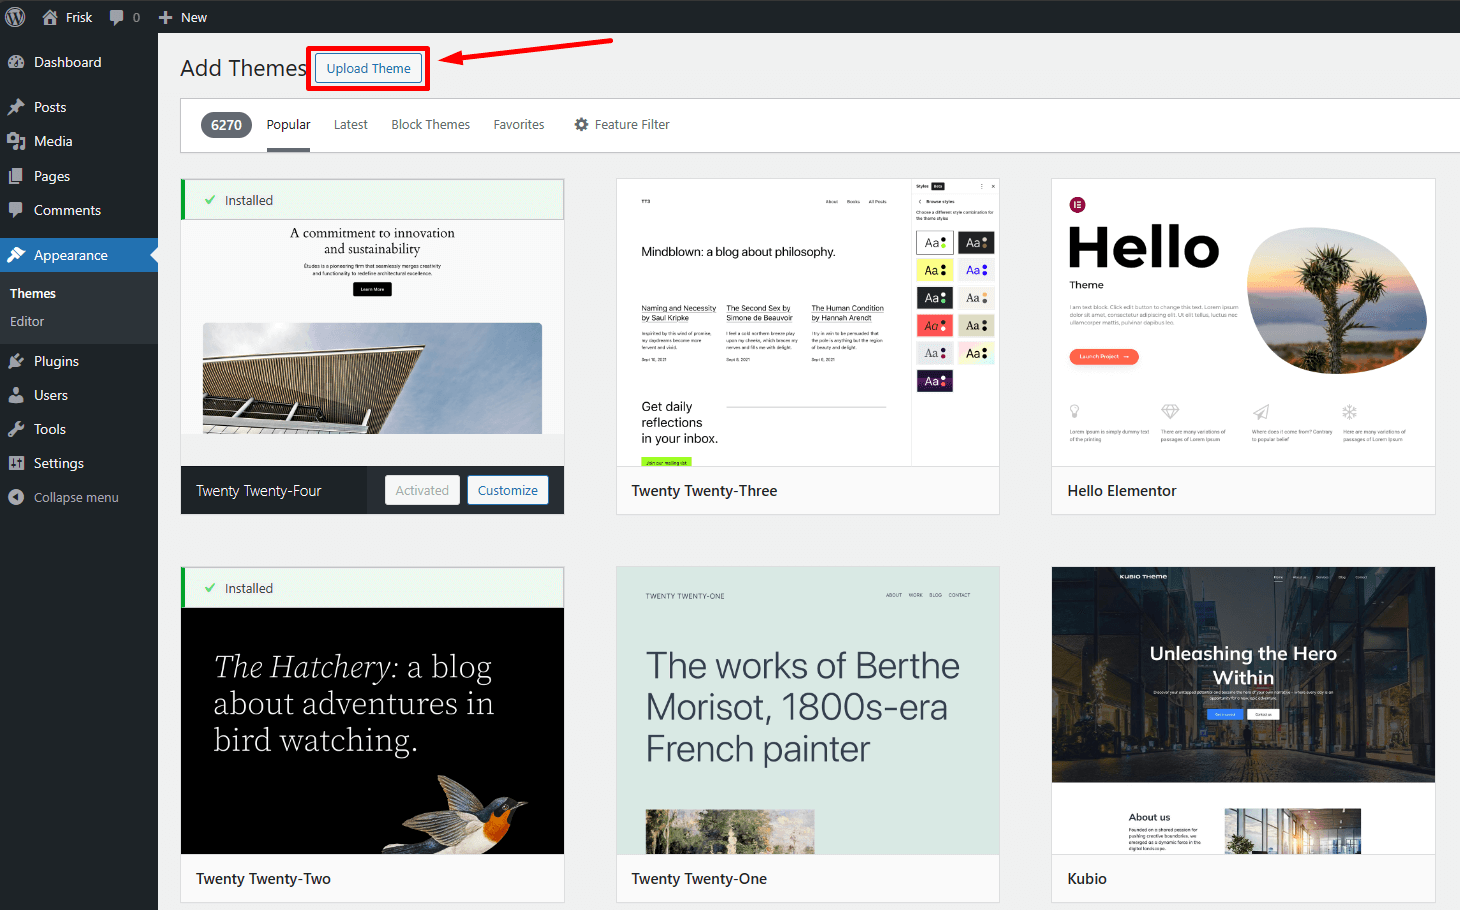Open the Kubio theme preview thumbnail
This screenshot has width=1460, height=910.
(x=1242, y=710)
